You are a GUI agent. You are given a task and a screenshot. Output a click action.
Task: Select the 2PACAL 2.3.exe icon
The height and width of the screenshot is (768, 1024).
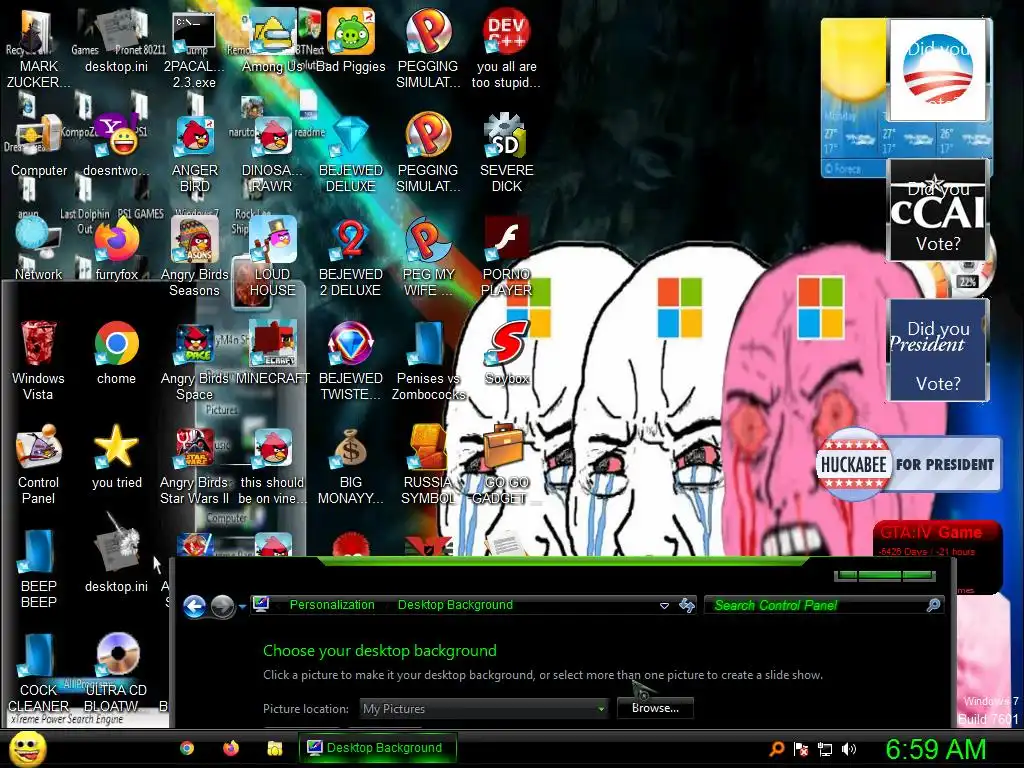(194, 49)
